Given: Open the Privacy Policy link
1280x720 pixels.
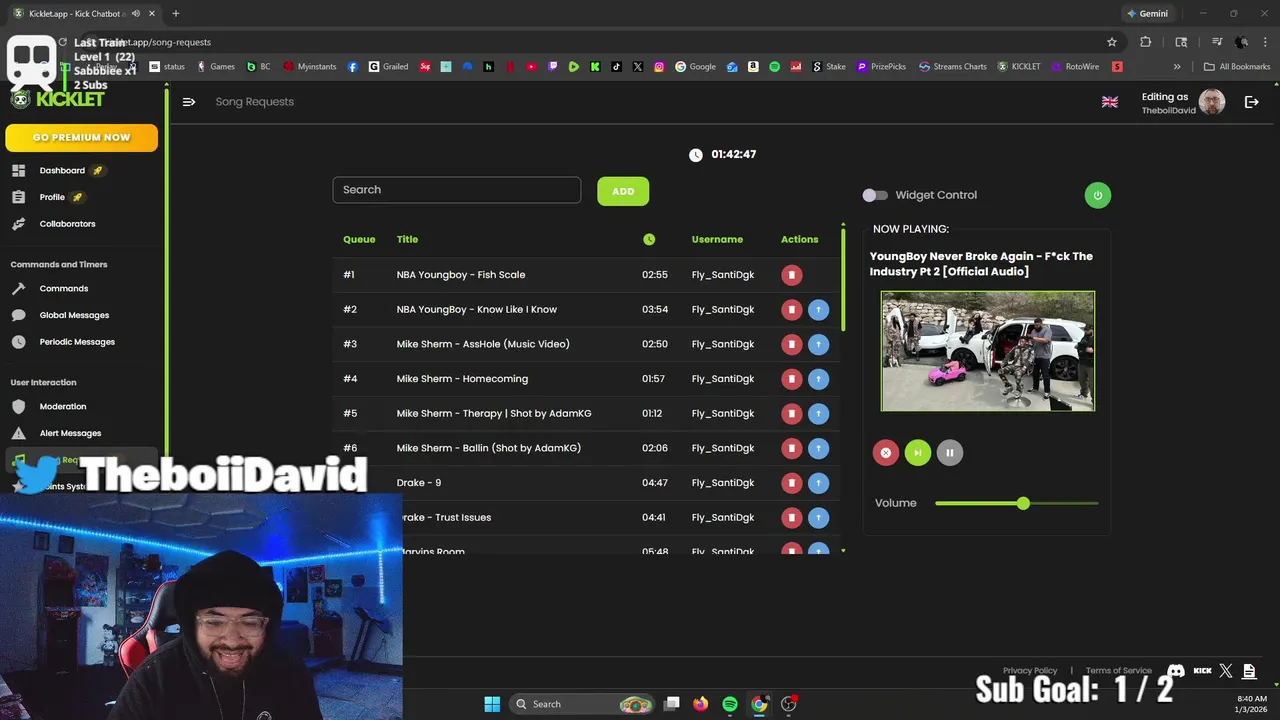Looking at the screenshot, I should 1030,671.
